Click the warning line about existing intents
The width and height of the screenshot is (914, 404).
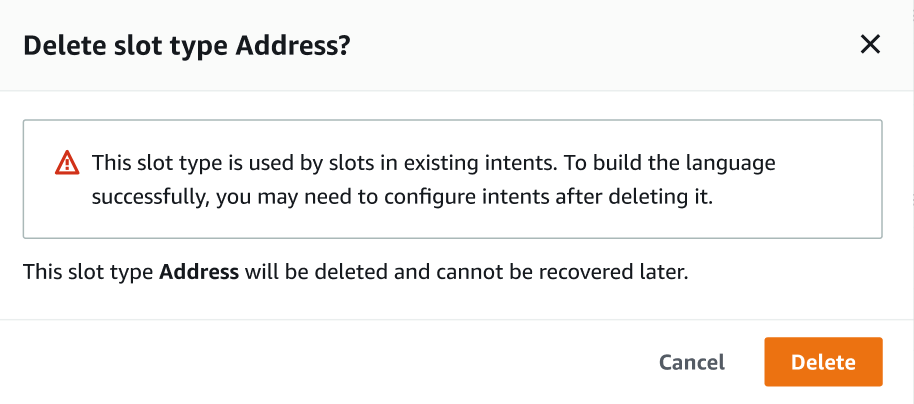point(433,162)
